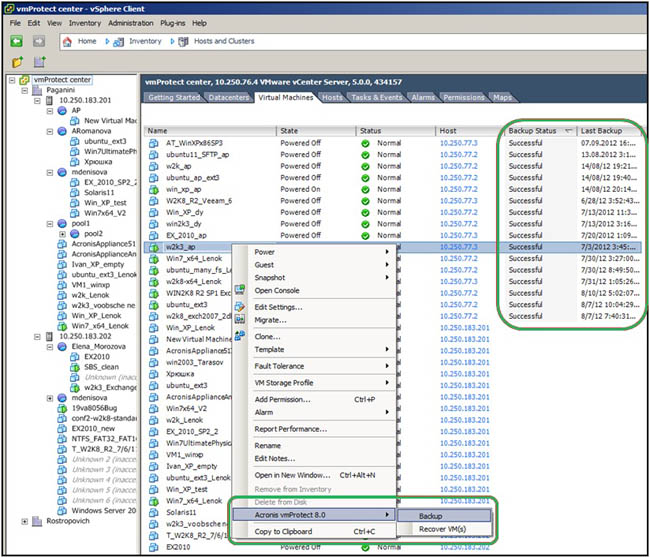Choose Recover VM(s) from submenu
Image resolution: width=650 pixels, height=557 pixels.
coord(444,529)
